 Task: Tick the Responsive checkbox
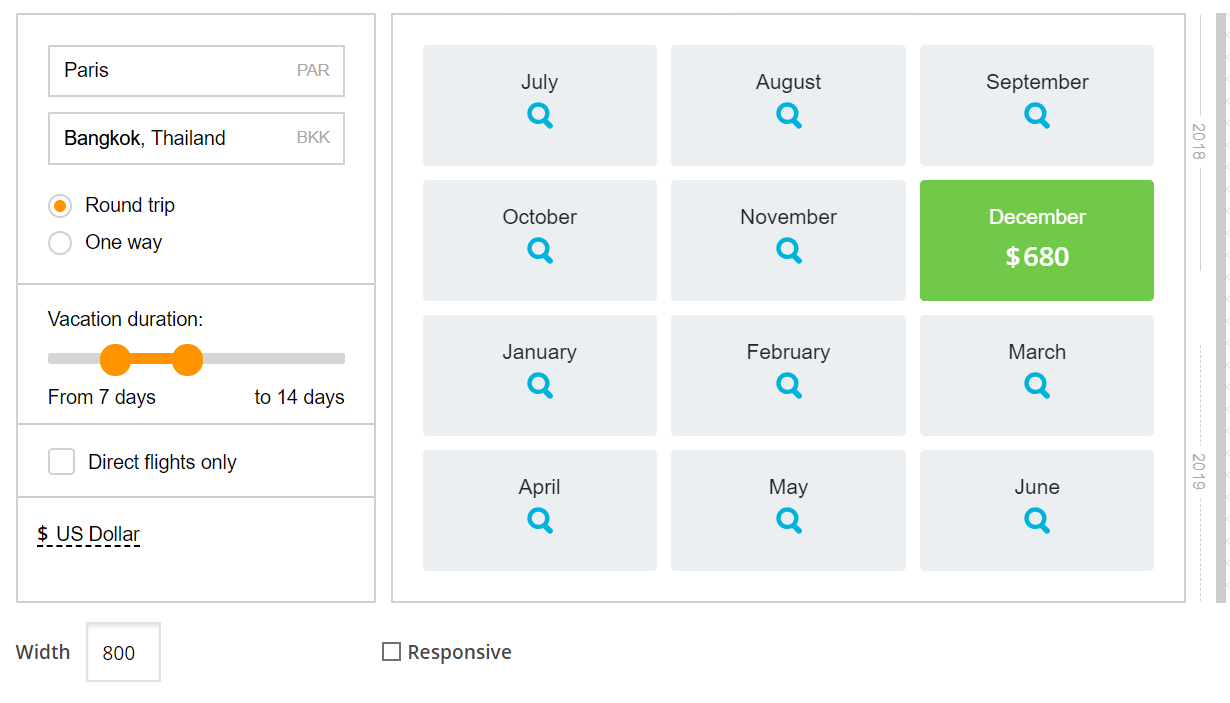[x=391, y=652]
